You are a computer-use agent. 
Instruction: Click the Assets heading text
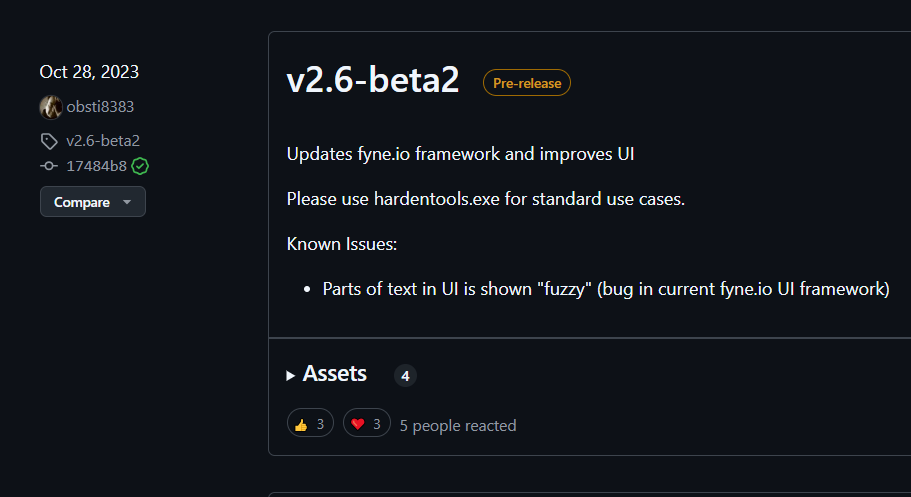tap(335, 374)
